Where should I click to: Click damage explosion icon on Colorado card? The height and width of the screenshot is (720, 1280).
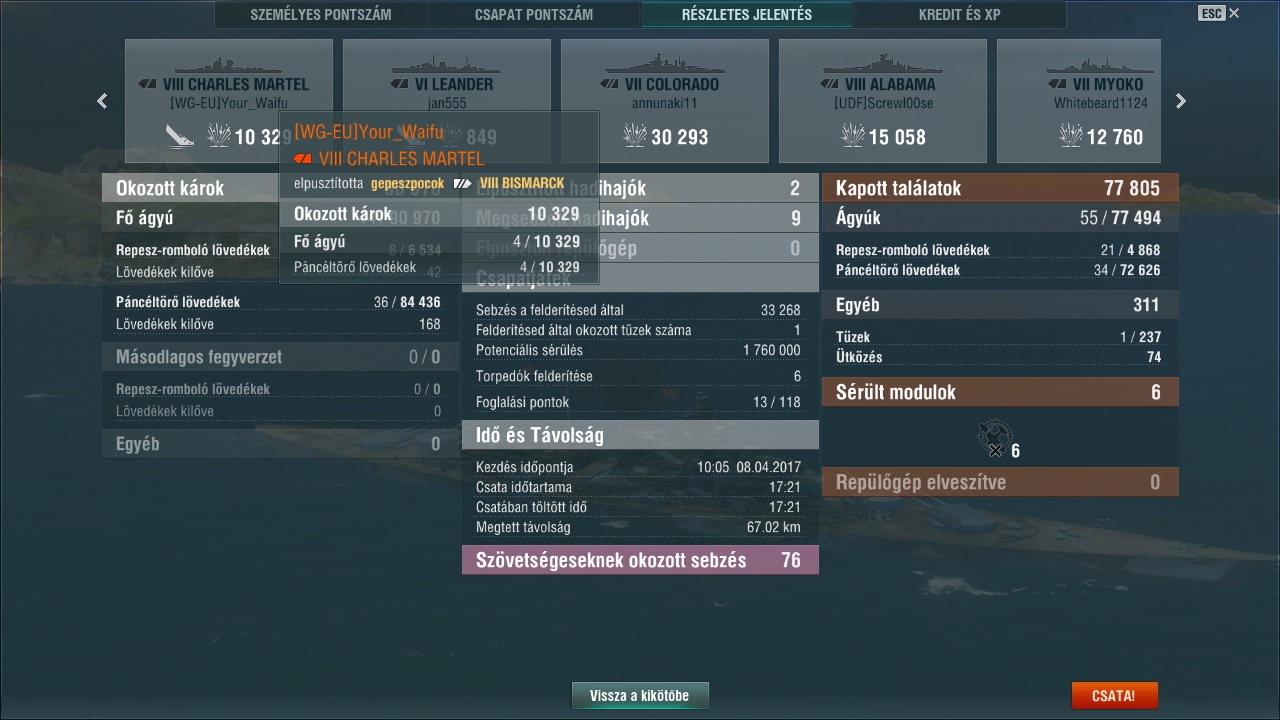pos(635,135)
